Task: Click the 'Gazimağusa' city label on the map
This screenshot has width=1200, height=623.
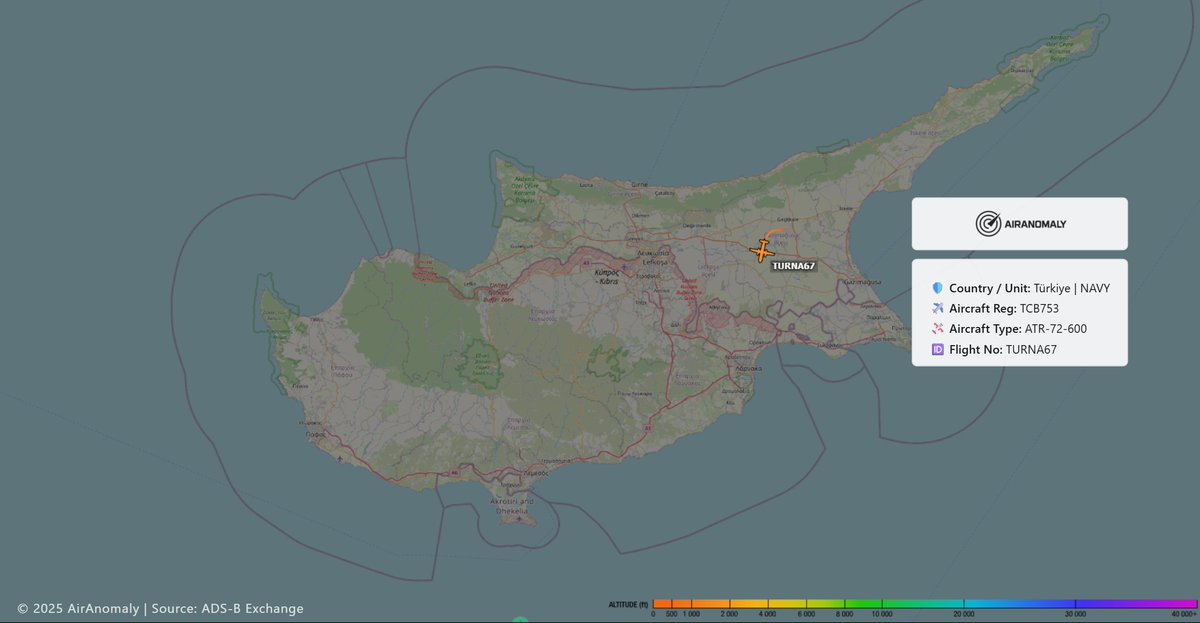Action: tap(861, 282)
